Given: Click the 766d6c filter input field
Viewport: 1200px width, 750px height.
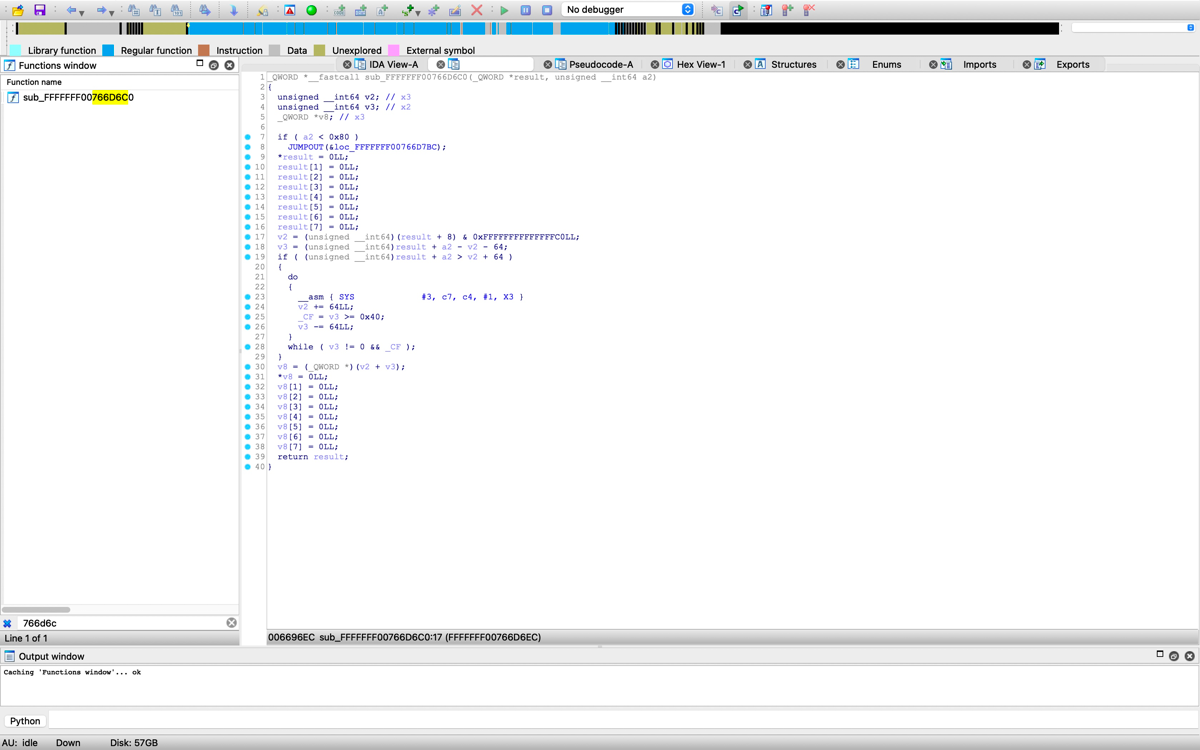Looking at the screenshot, I should [x=120, y=623].
